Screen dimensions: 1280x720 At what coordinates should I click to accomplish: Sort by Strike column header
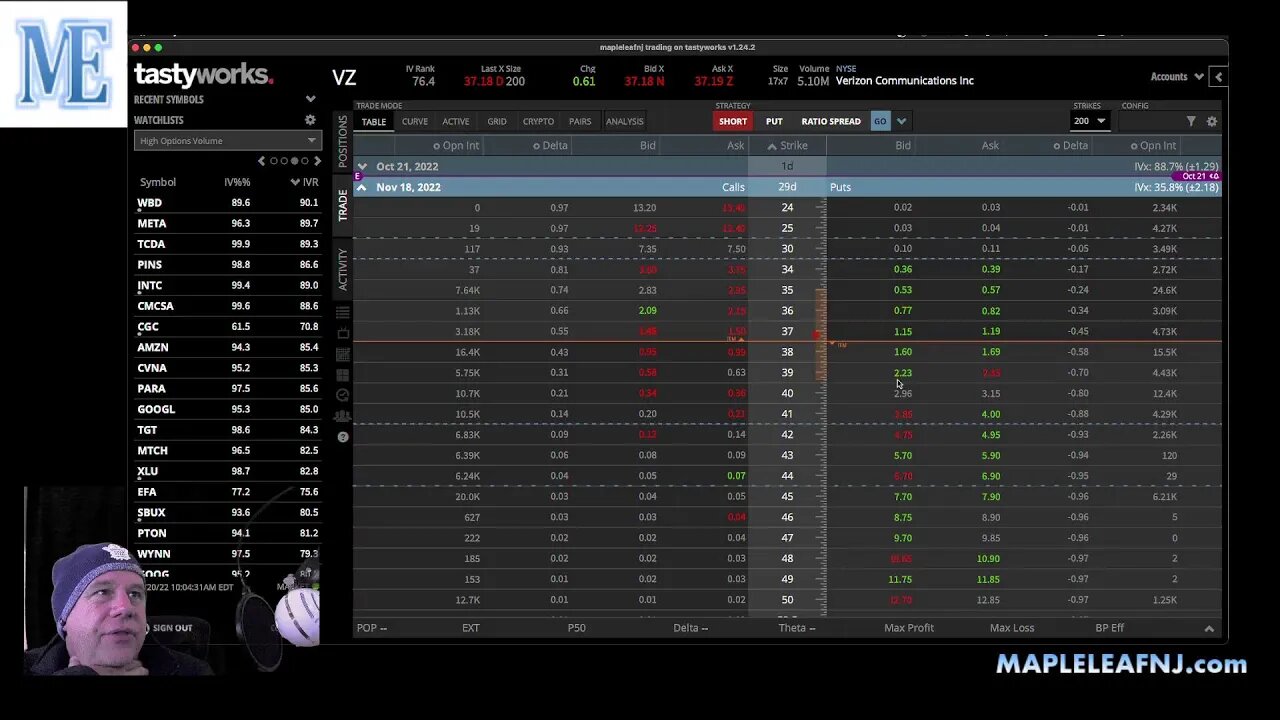coord(788,146)
